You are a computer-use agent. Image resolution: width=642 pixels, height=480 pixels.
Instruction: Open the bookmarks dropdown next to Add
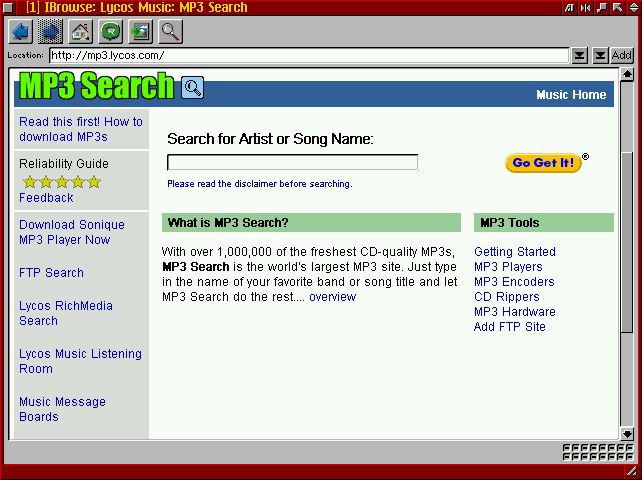(600, 55)
